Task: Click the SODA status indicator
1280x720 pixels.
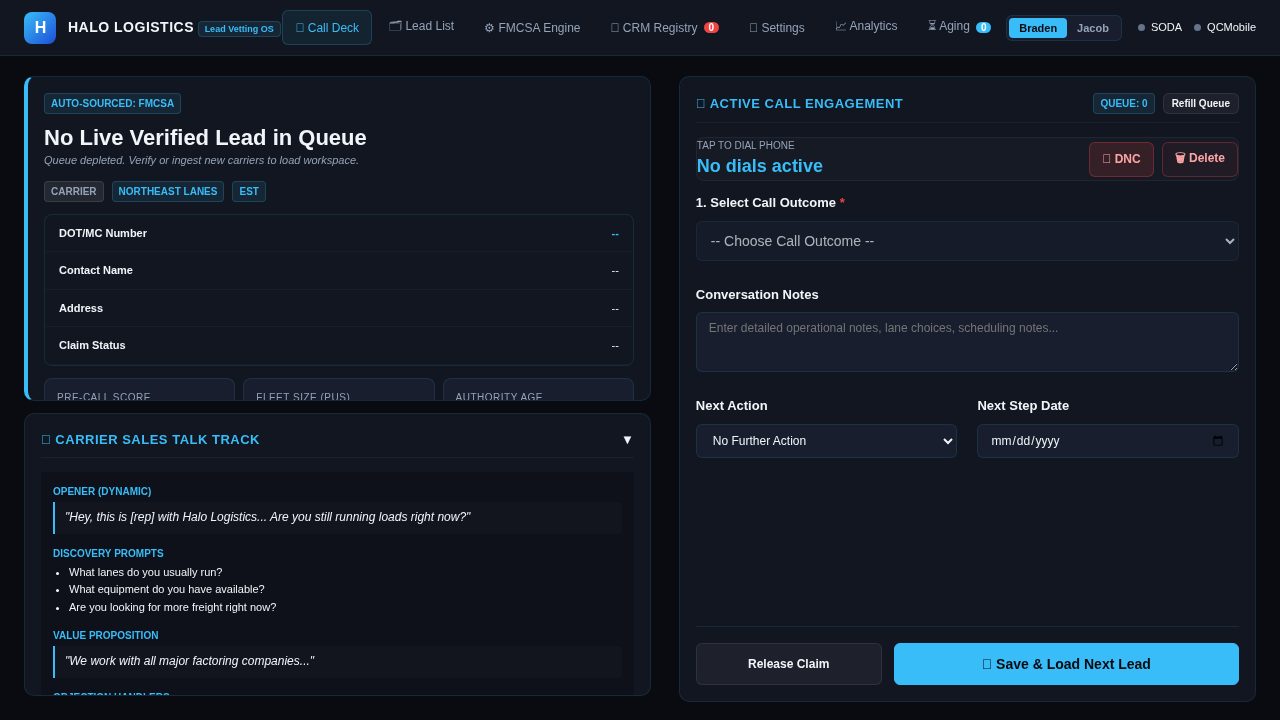Action: tap(1160, 27)
